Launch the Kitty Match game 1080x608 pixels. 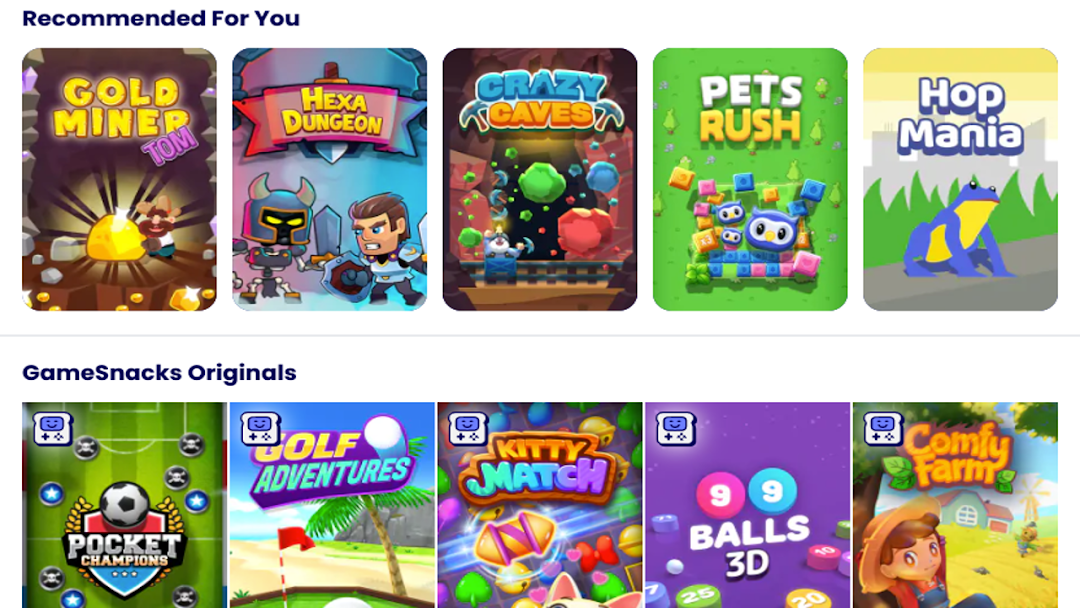tap(540, 505)
